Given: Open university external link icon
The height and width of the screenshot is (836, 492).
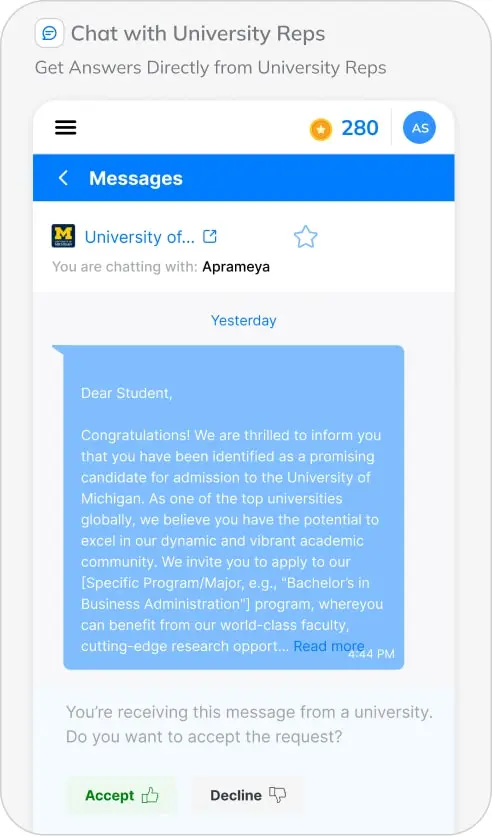Looking at the screenshot, I should tap(210, 236).
